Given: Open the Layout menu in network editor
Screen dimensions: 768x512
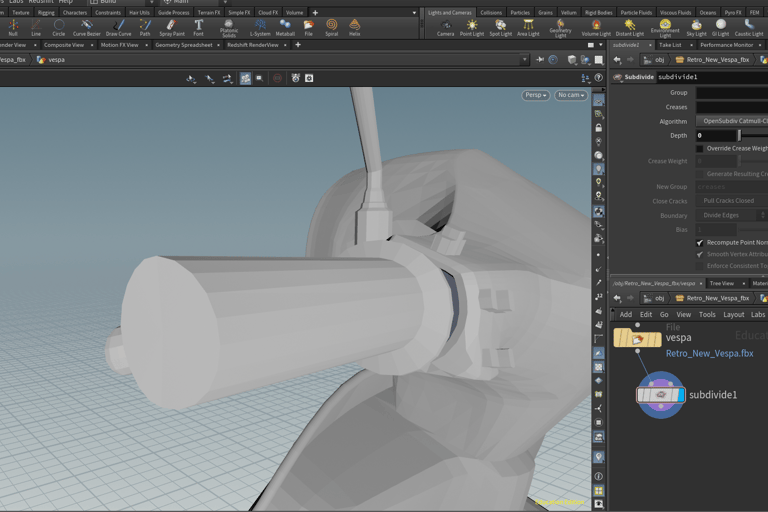Looking at the screenshot, I should point(734,314).
